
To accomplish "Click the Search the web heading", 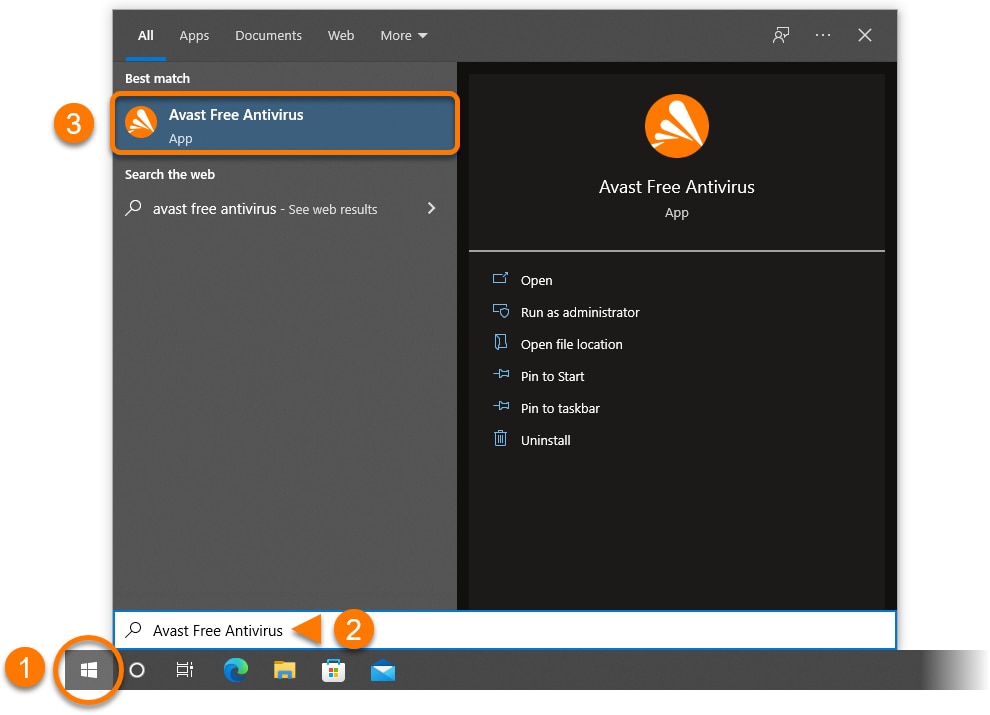I will 169,174.
